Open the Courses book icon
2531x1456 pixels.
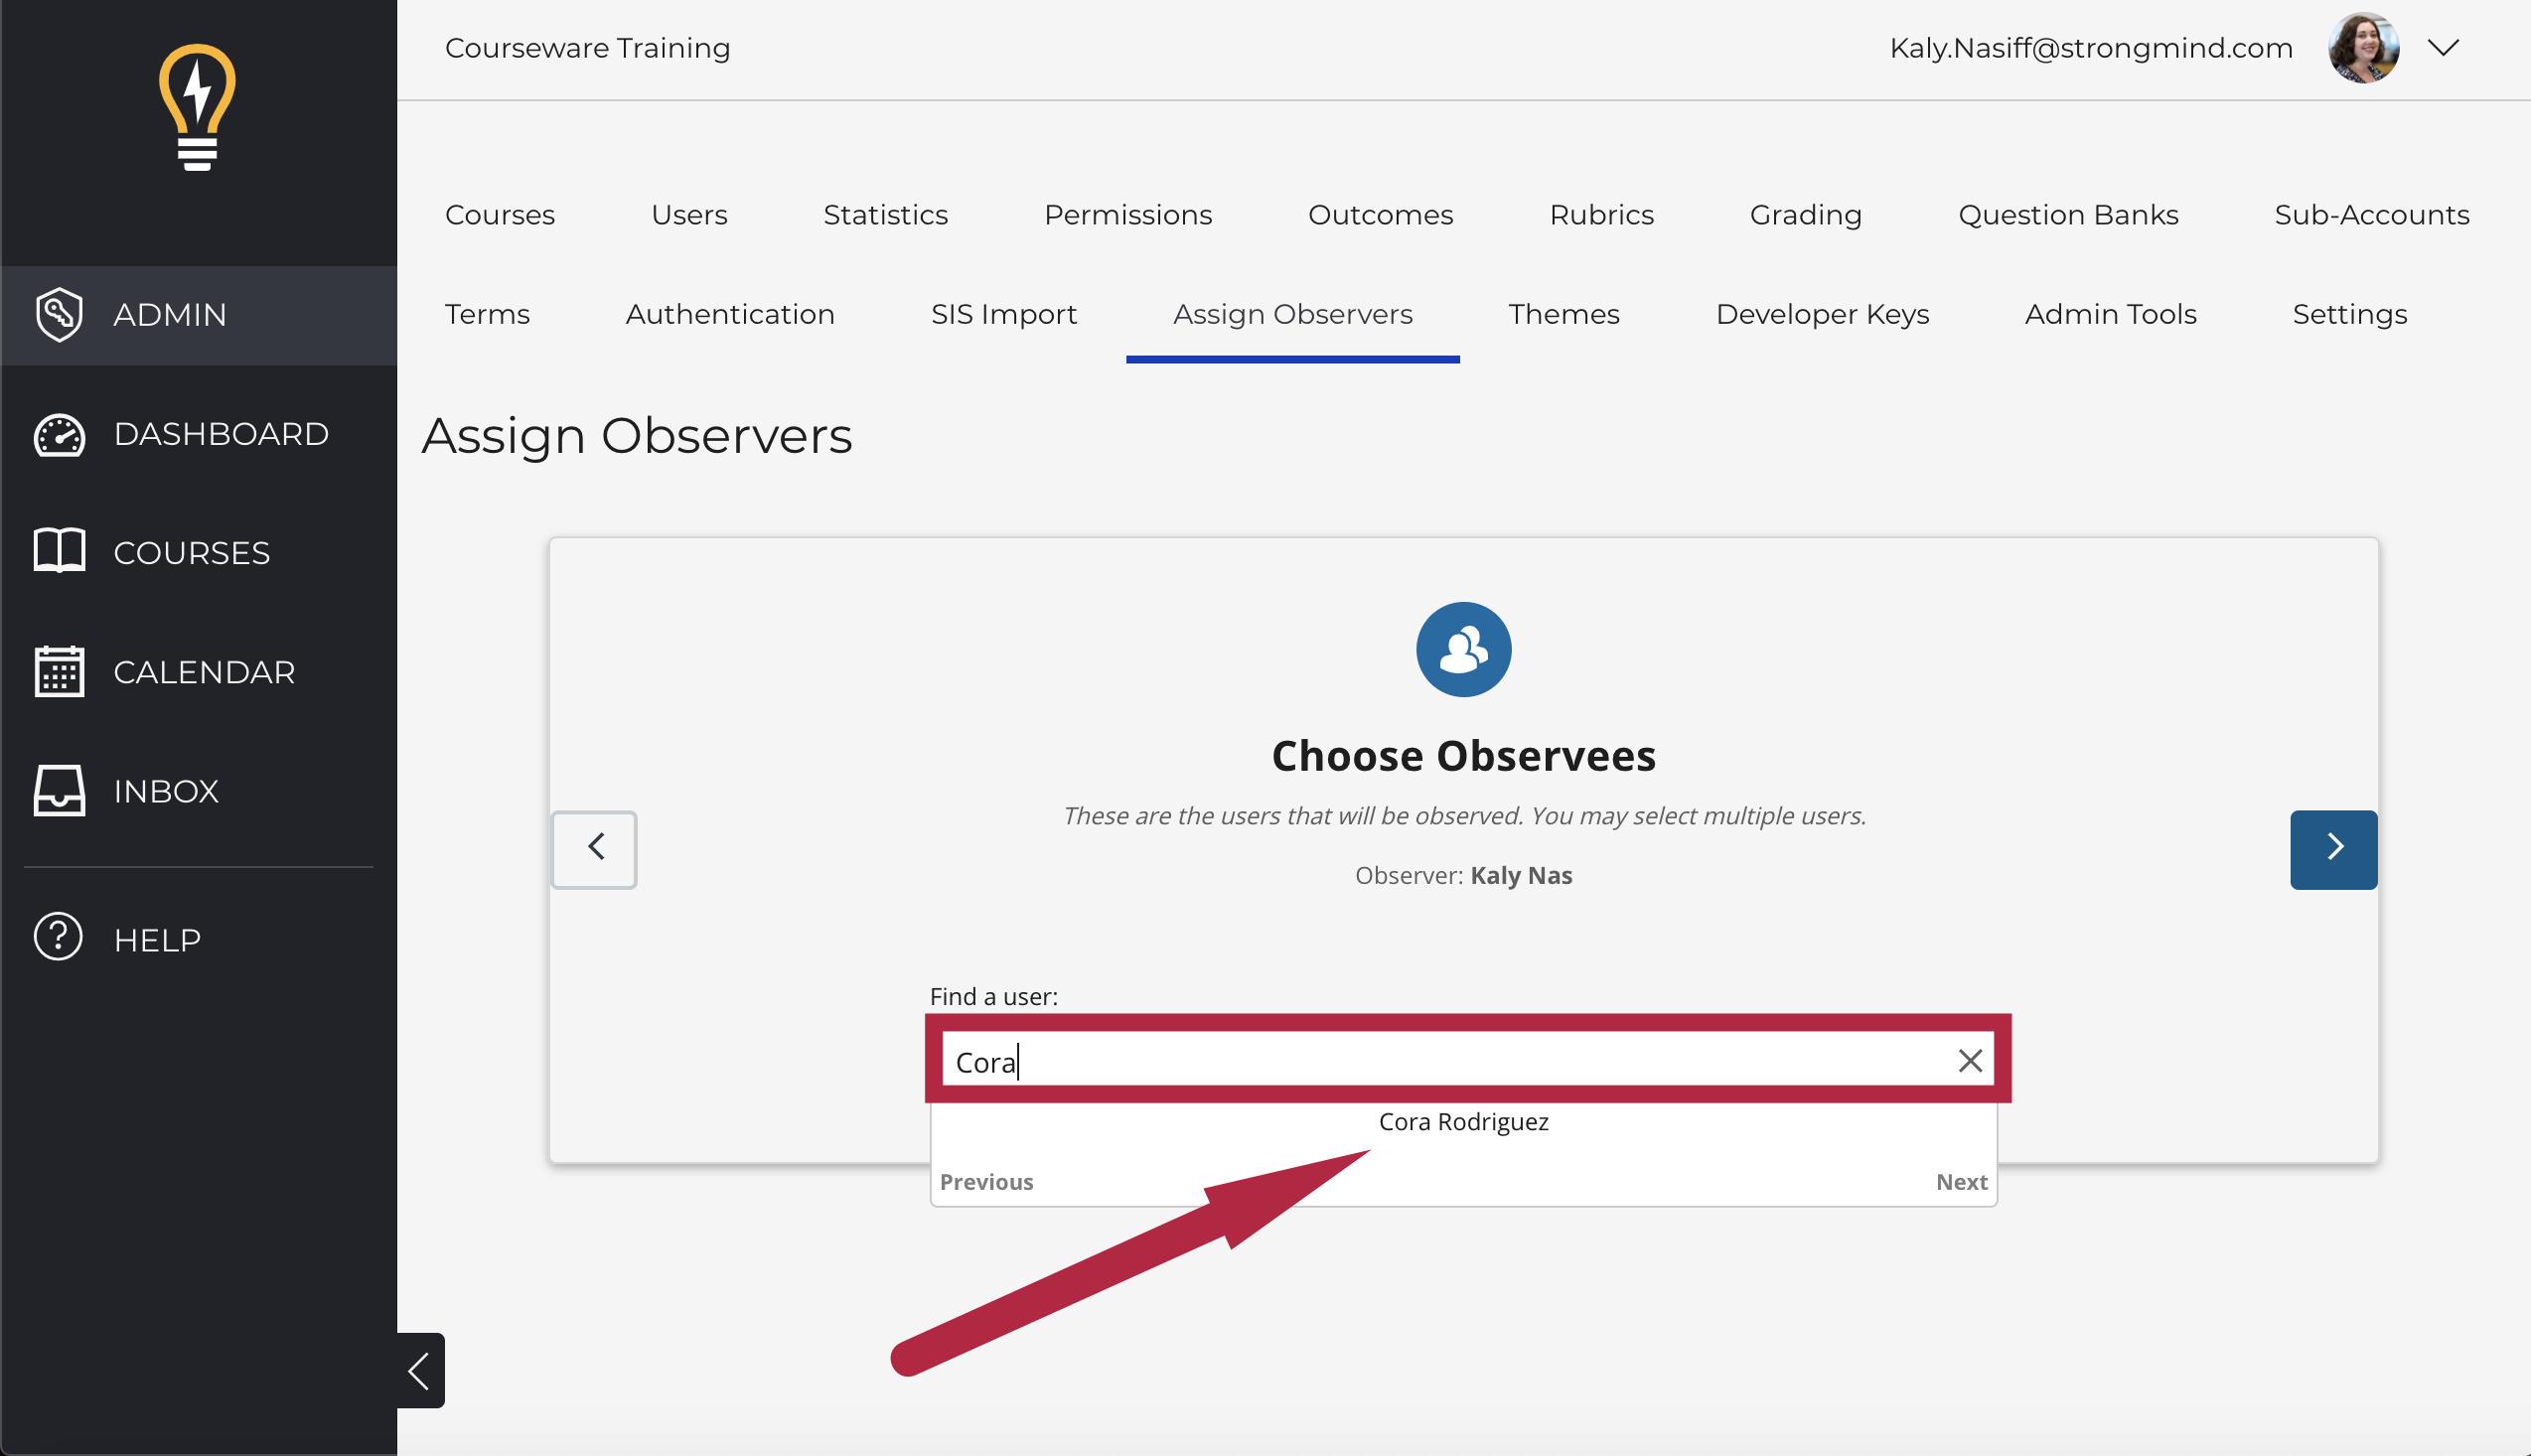point(59,552)
